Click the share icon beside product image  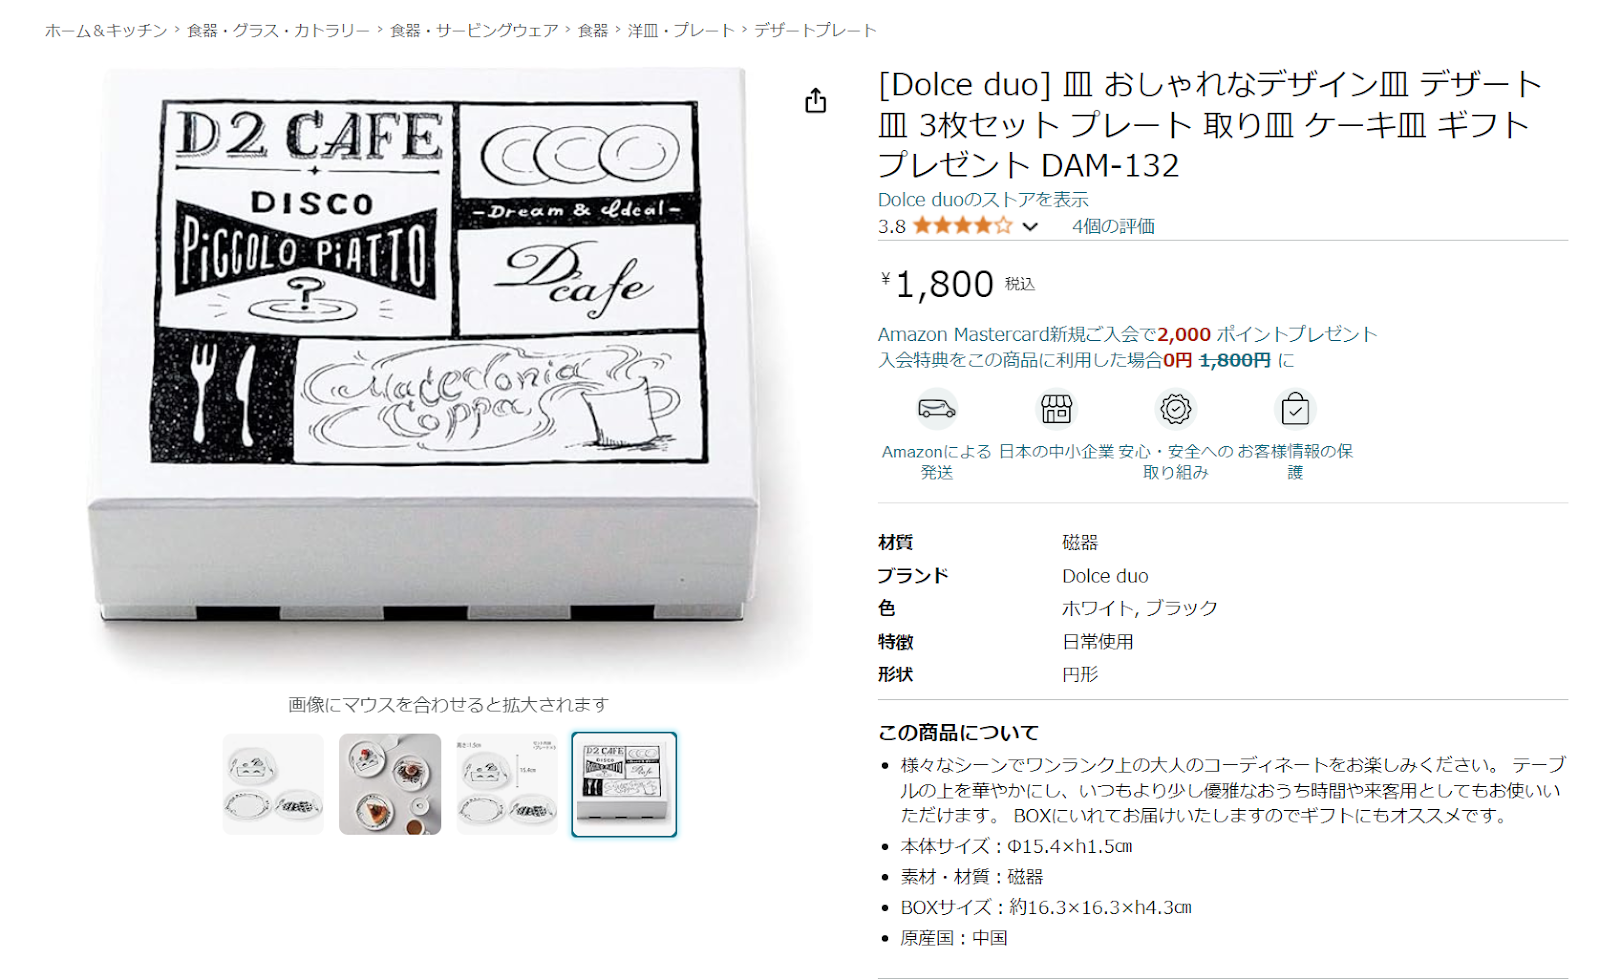(x=816, y=101)
